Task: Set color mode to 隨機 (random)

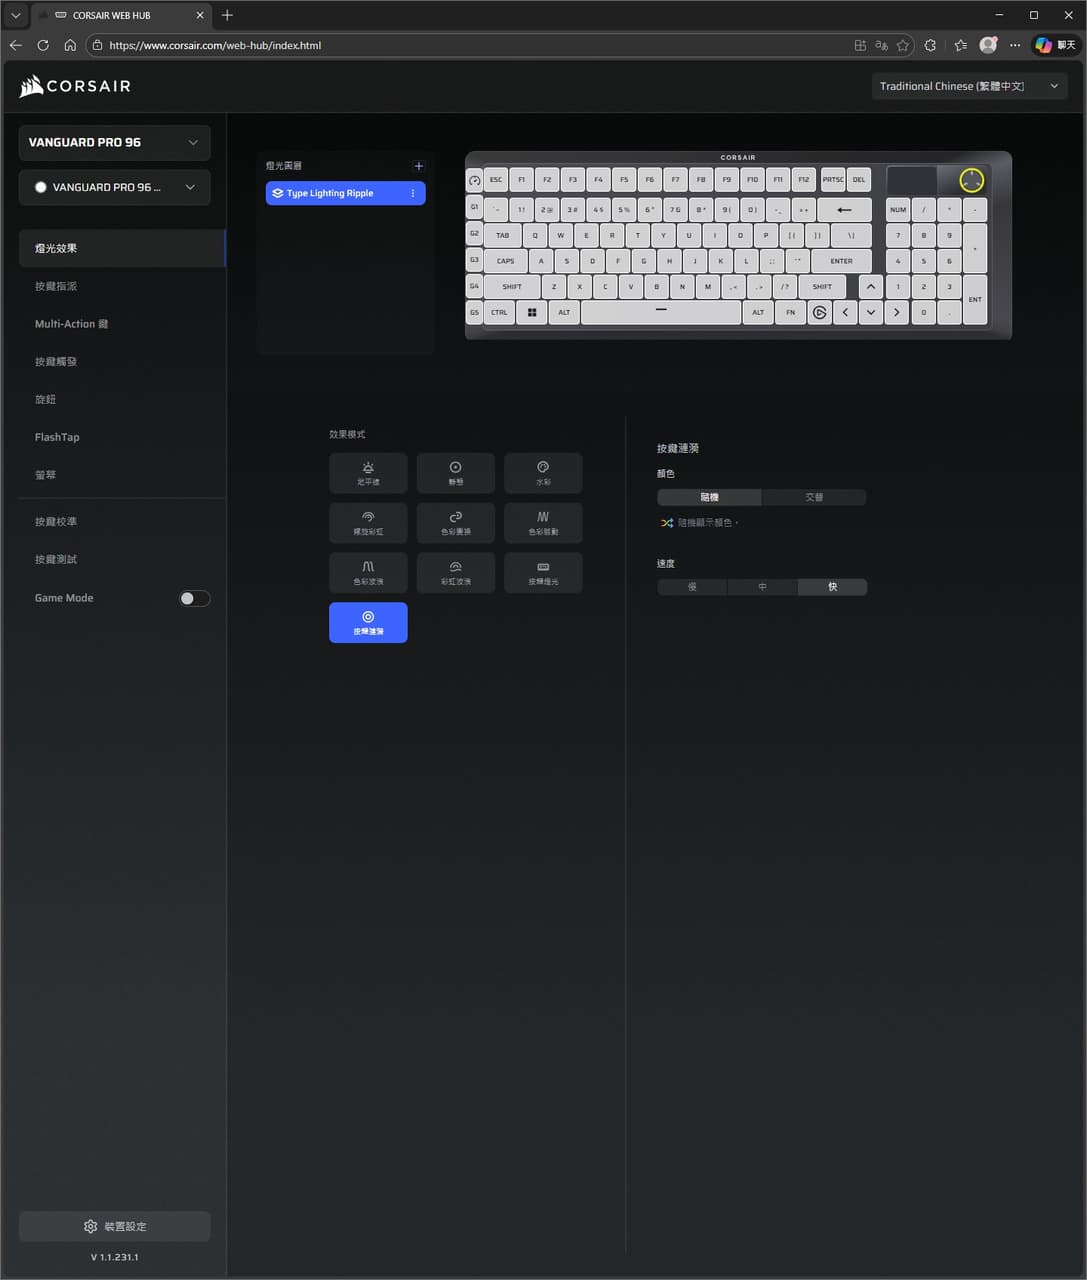Action: (x=709, y=497)
